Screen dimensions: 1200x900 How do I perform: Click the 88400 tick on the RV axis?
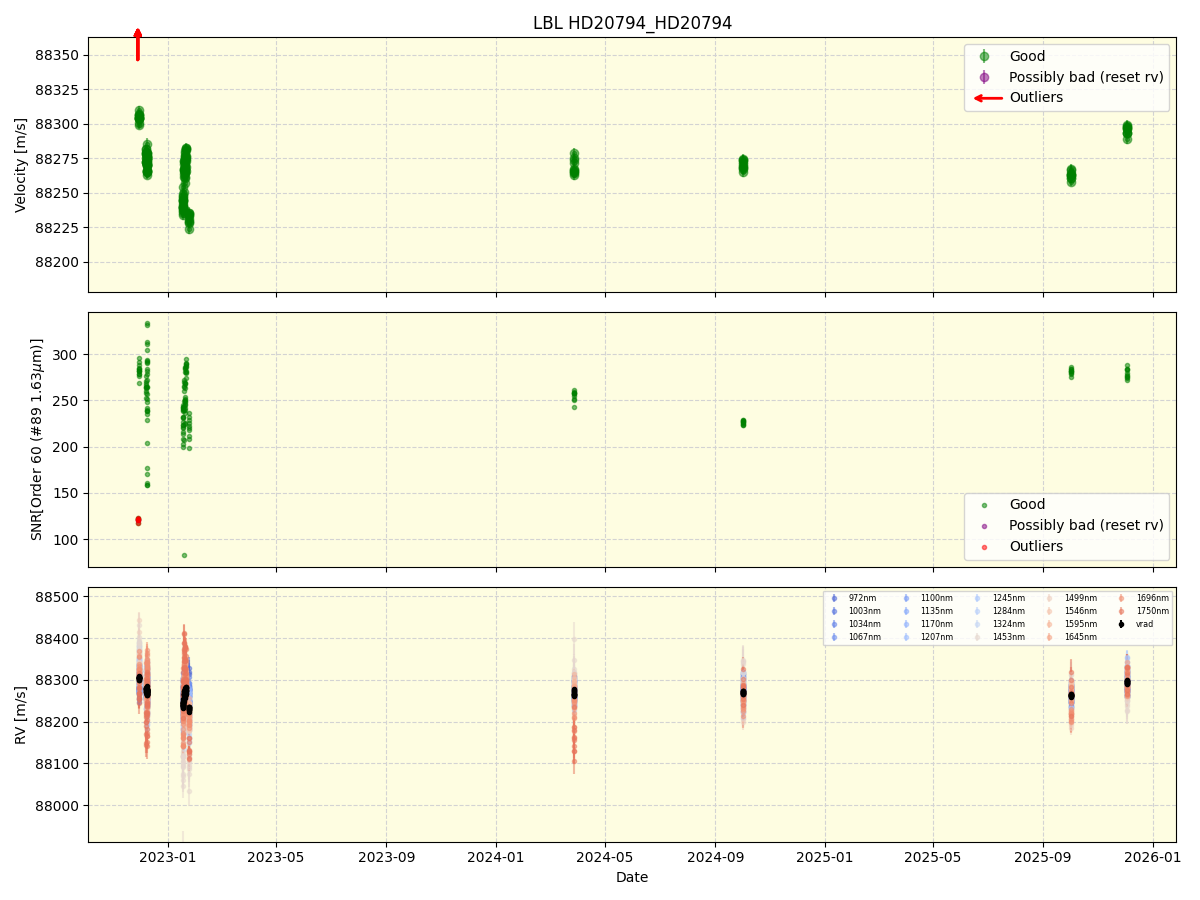coord(57,639)
